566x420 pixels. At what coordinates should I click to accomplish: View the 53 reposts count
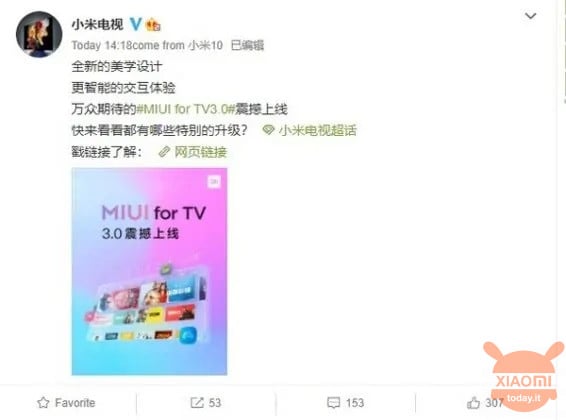pos(215,403)
